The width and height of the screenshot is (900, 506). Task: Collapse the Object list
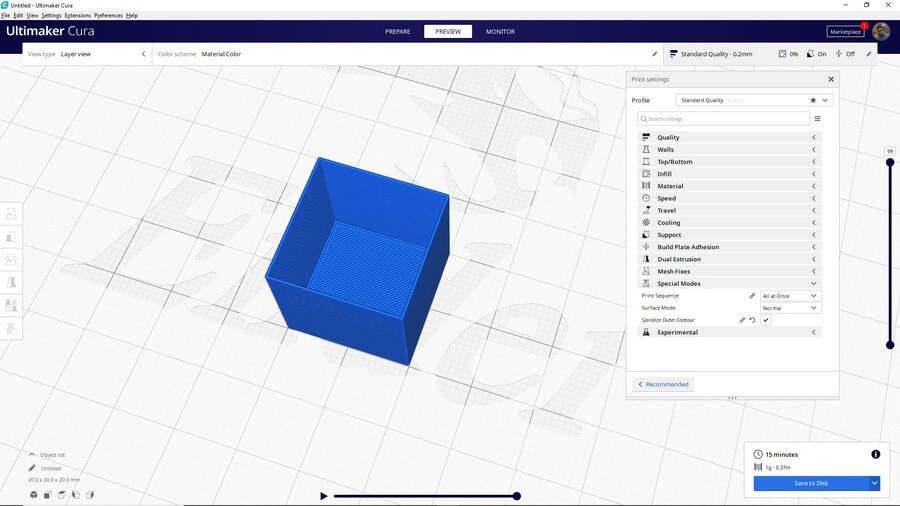pyautogui.click(x=32, y=454)
